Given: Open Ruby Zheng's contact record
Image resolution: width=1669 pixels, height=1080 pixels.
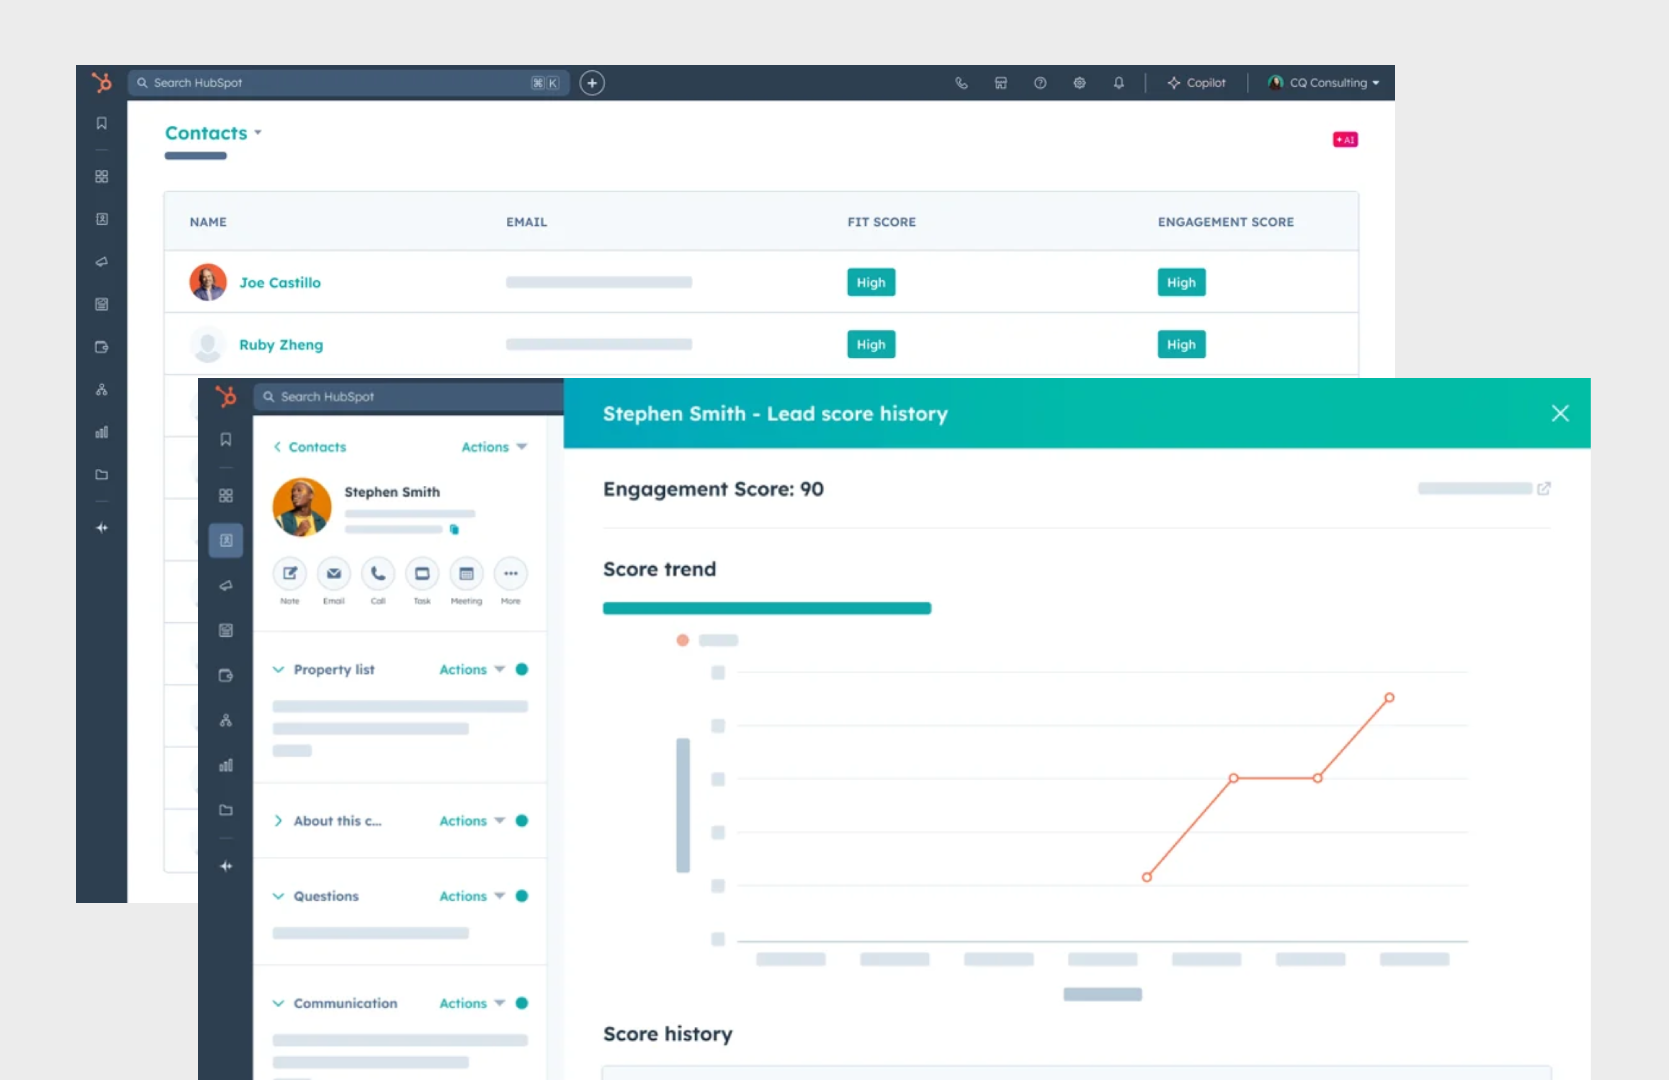Looking at the screenshot, I should 281,345.
